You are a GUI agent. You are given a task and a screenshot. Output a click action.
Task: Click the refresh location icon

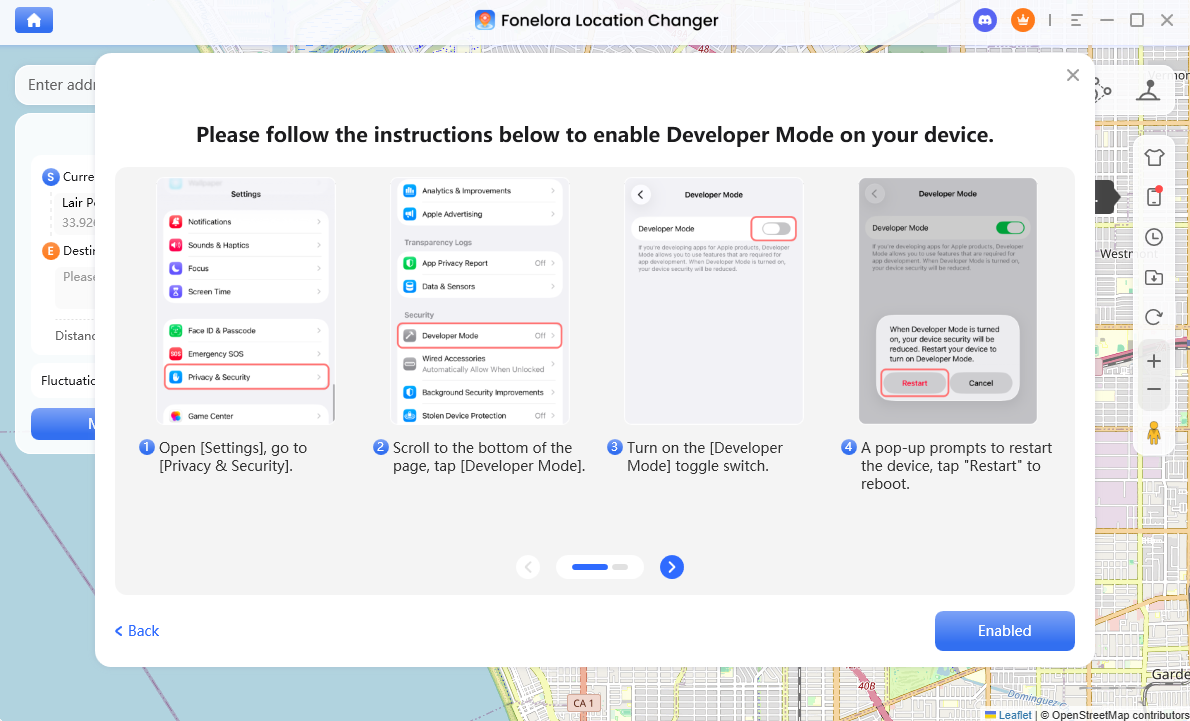1154,317
